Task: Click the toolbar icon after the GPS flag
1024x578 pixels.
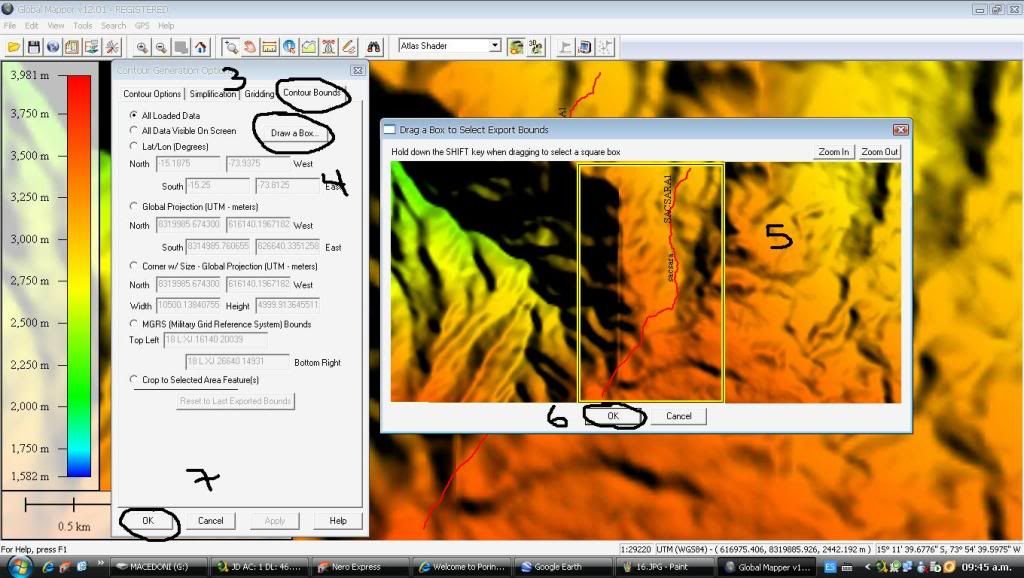Action: tap(585, 47)
